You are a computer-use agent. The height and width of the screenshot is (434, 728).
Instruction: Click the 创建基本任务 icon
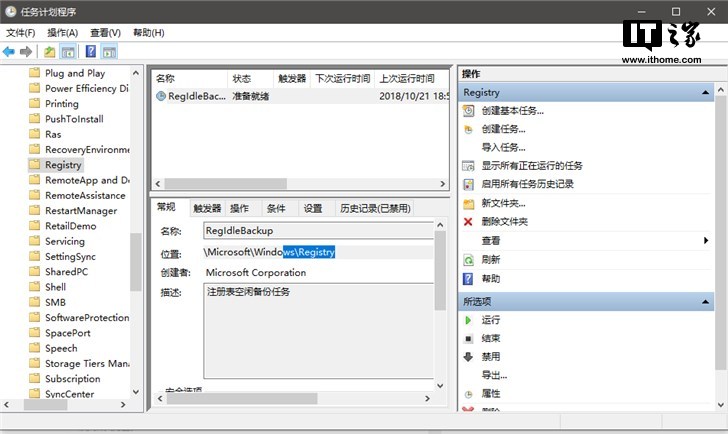point(468,110)
